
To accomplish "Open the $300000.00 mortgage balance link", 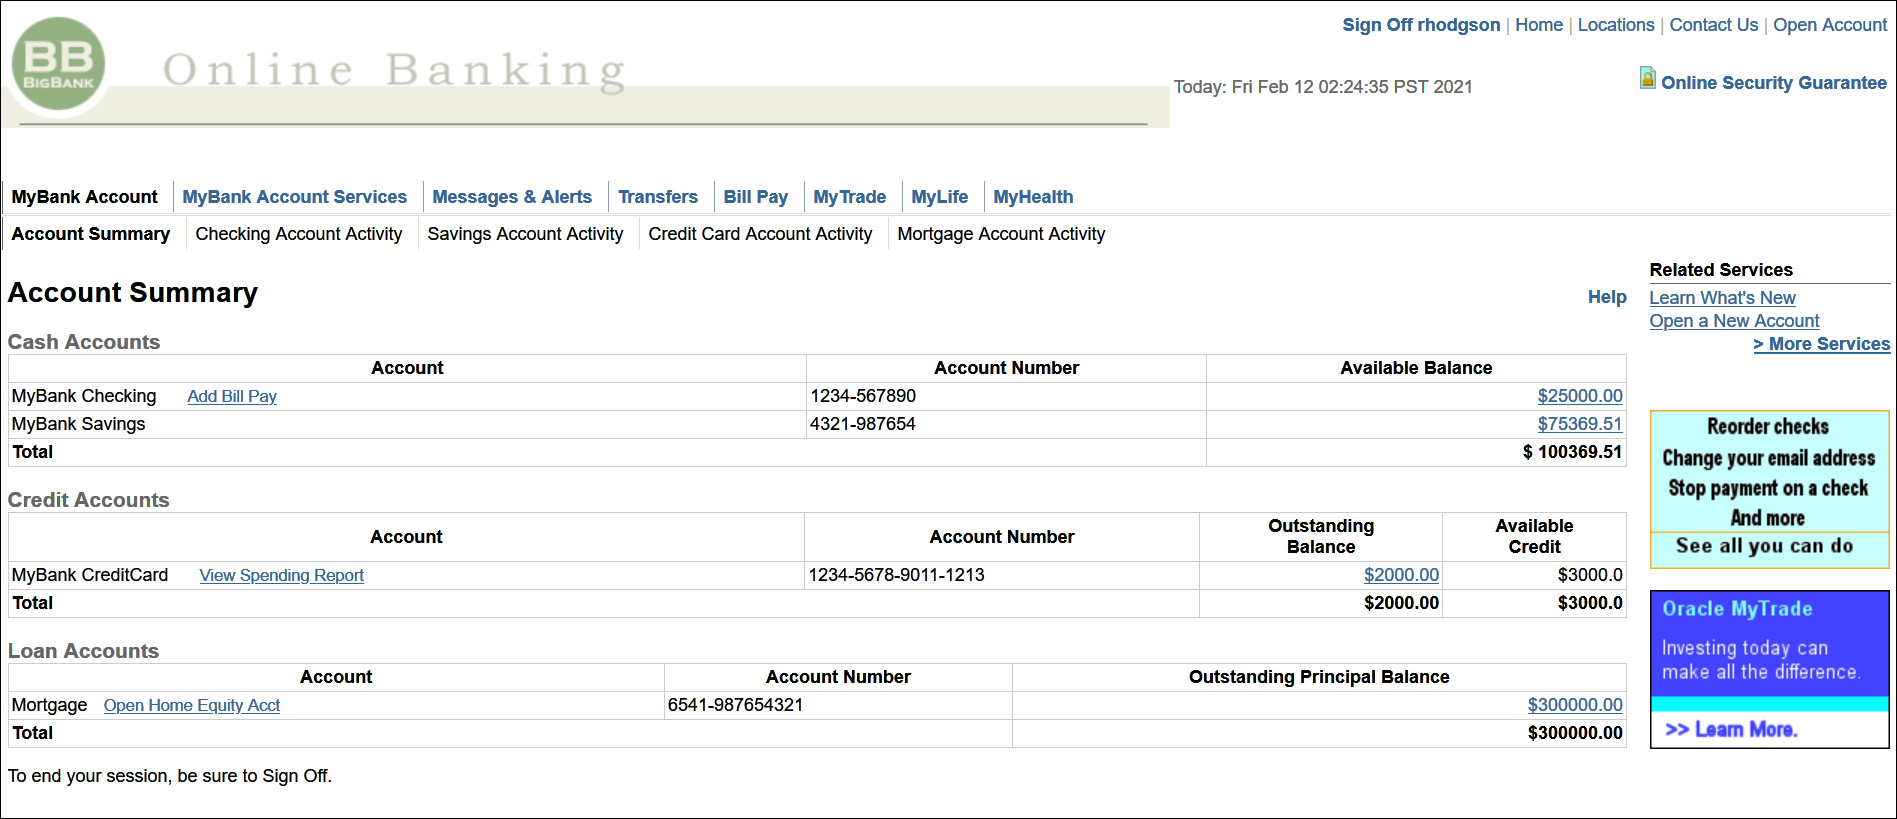I will click(x=1575, y=705).
